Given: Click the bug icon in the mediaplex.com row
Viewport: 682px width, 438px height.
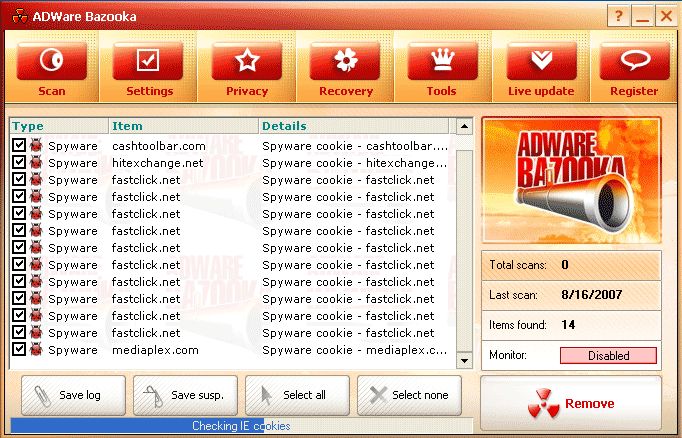Looking at the screenshot, I should coord(36,349).
